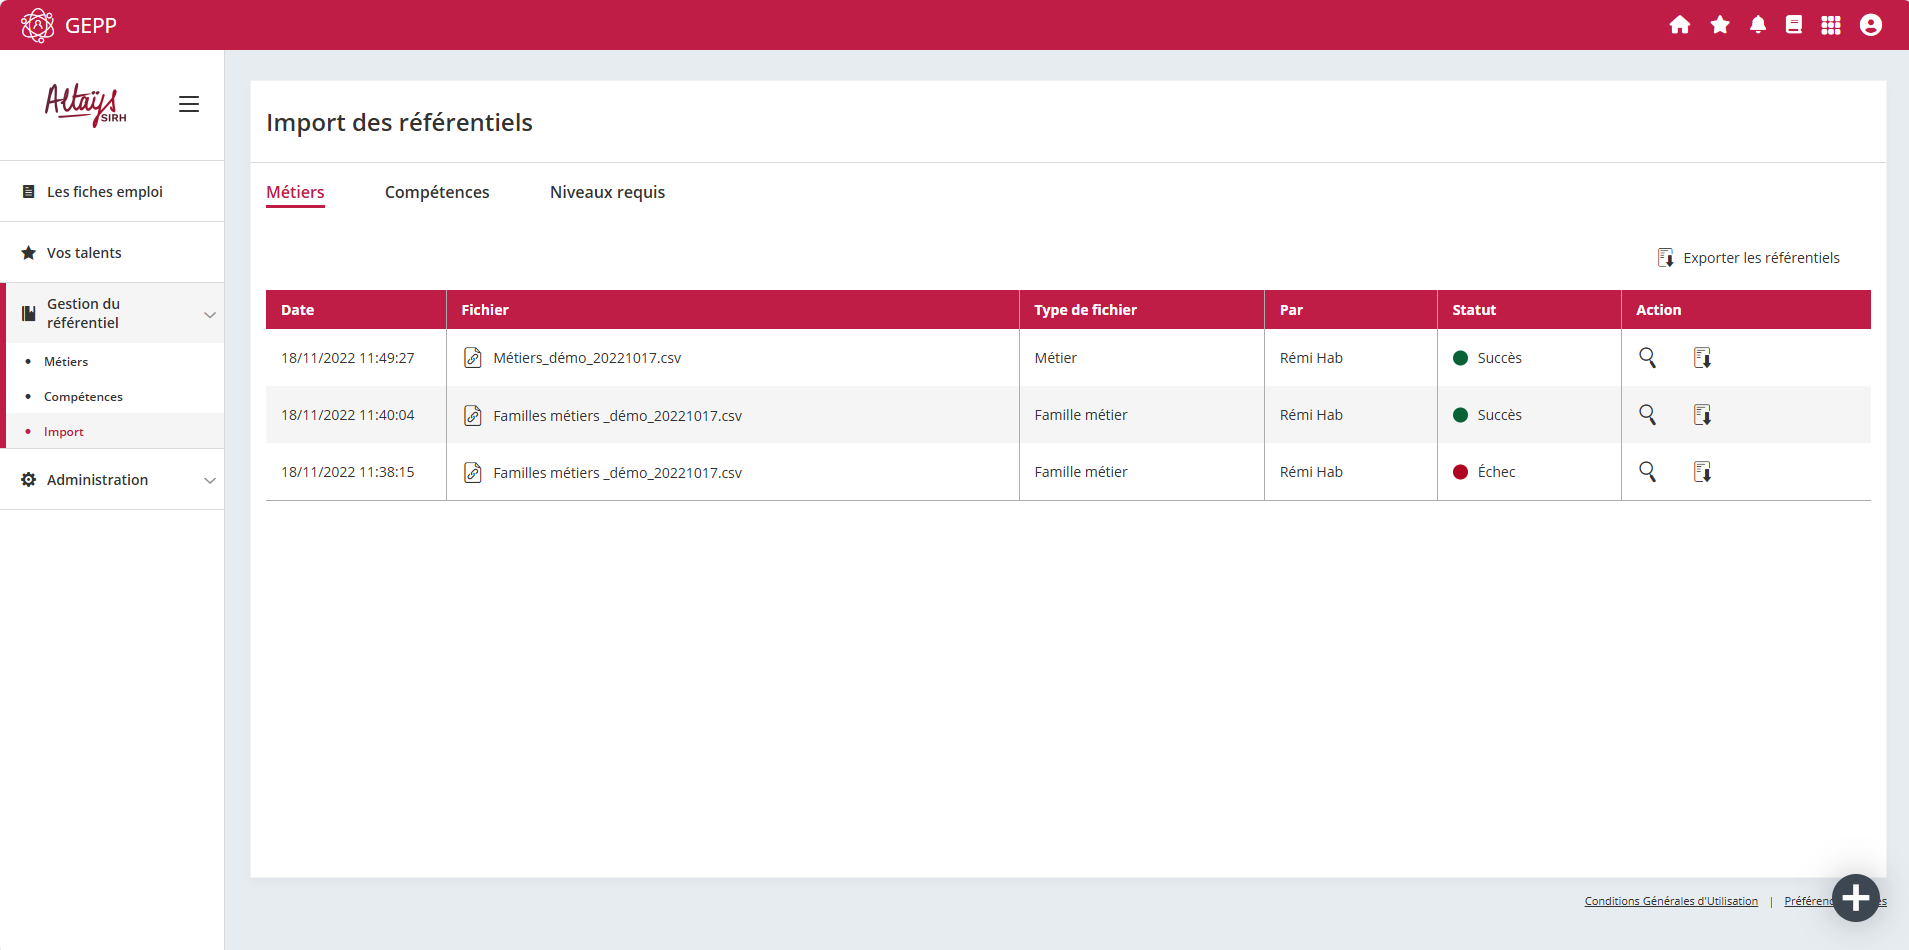The image size is (1909, 950).
Task: Go to the home page icon
Action: [x=1680, y=25]
